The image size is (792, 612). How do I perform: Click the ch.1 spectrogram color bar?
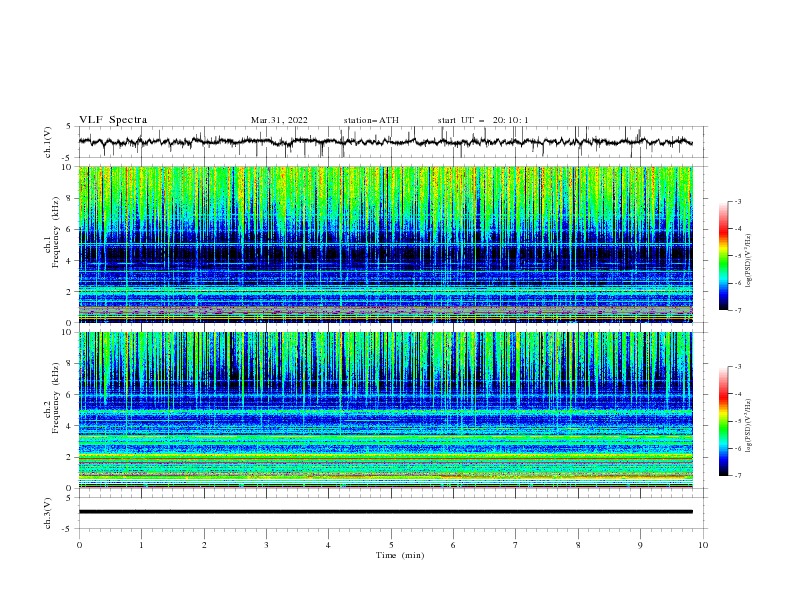[723, 256]
